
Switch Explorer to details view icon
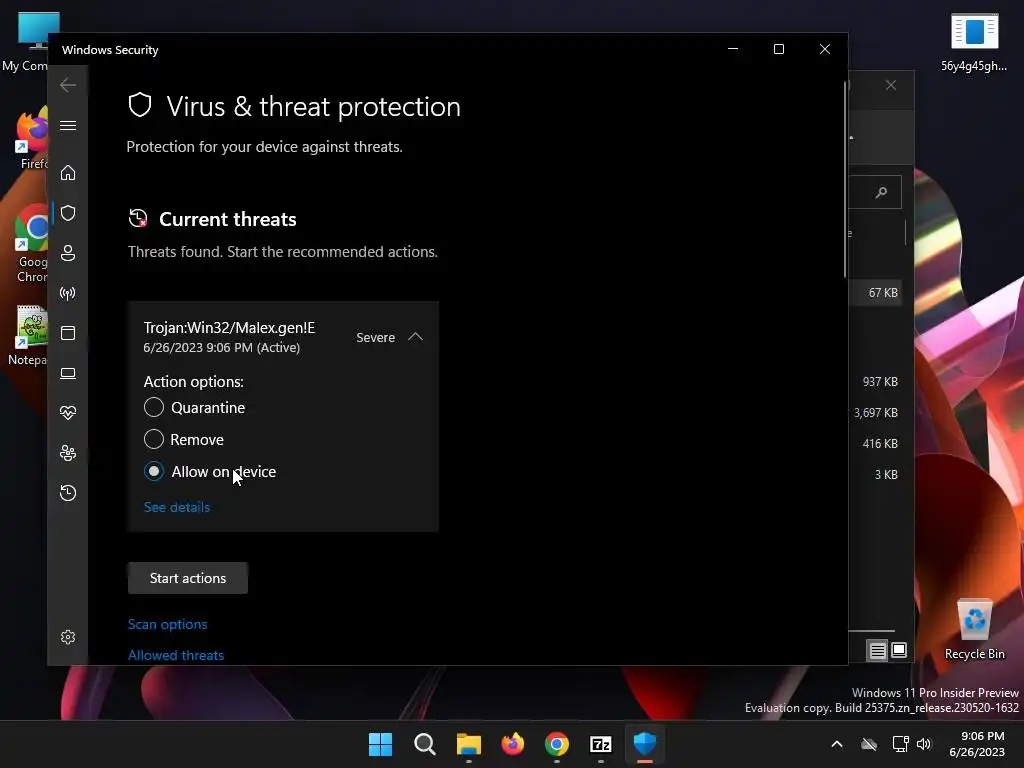(877, 650)
